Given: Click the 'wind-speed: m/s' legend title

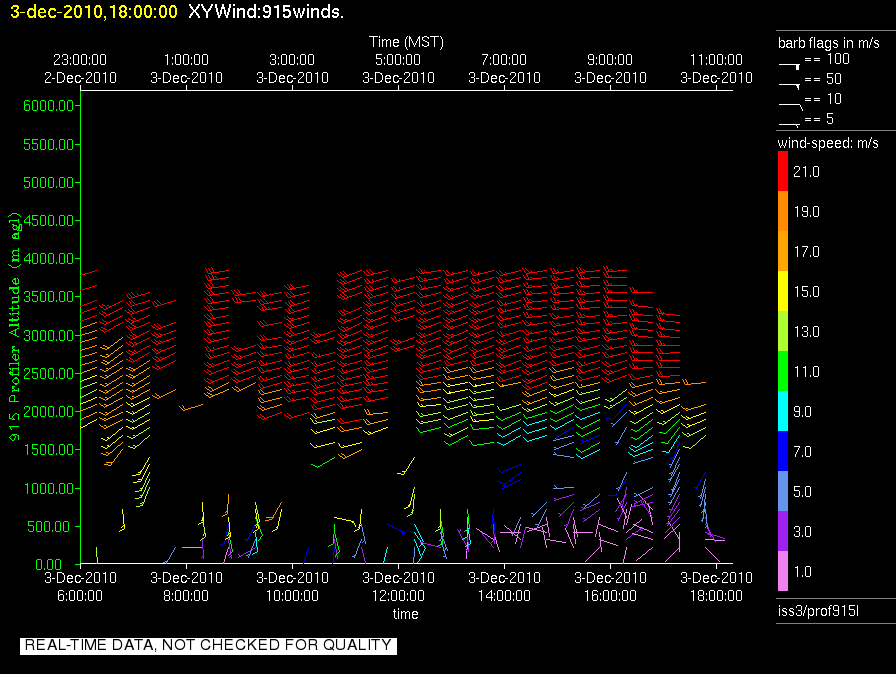Looking at the screenshot, I should (828, 143).
